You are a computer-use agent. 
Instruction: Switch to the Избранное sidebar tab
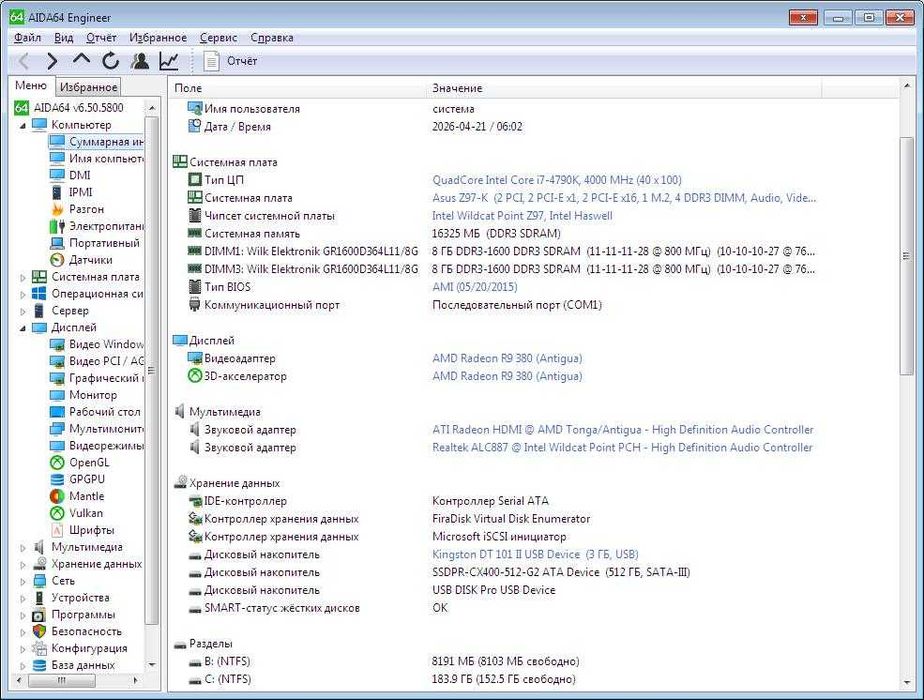88,87
